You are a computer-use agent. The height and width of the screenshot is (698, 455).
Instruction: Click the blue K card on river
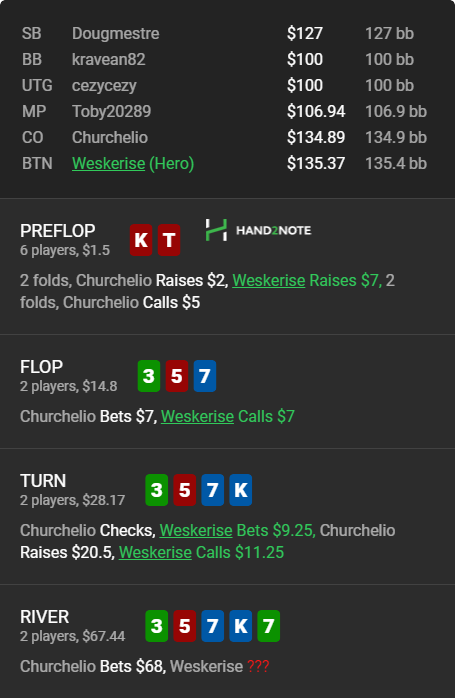click(x=240, y=626)
